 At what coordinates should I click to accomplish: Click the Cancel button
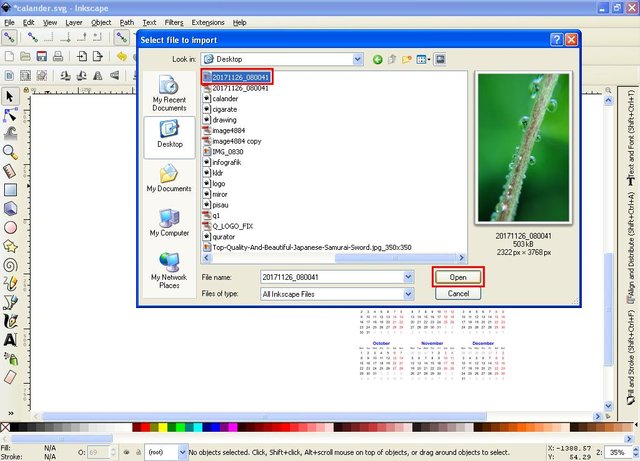pos(458,294)
